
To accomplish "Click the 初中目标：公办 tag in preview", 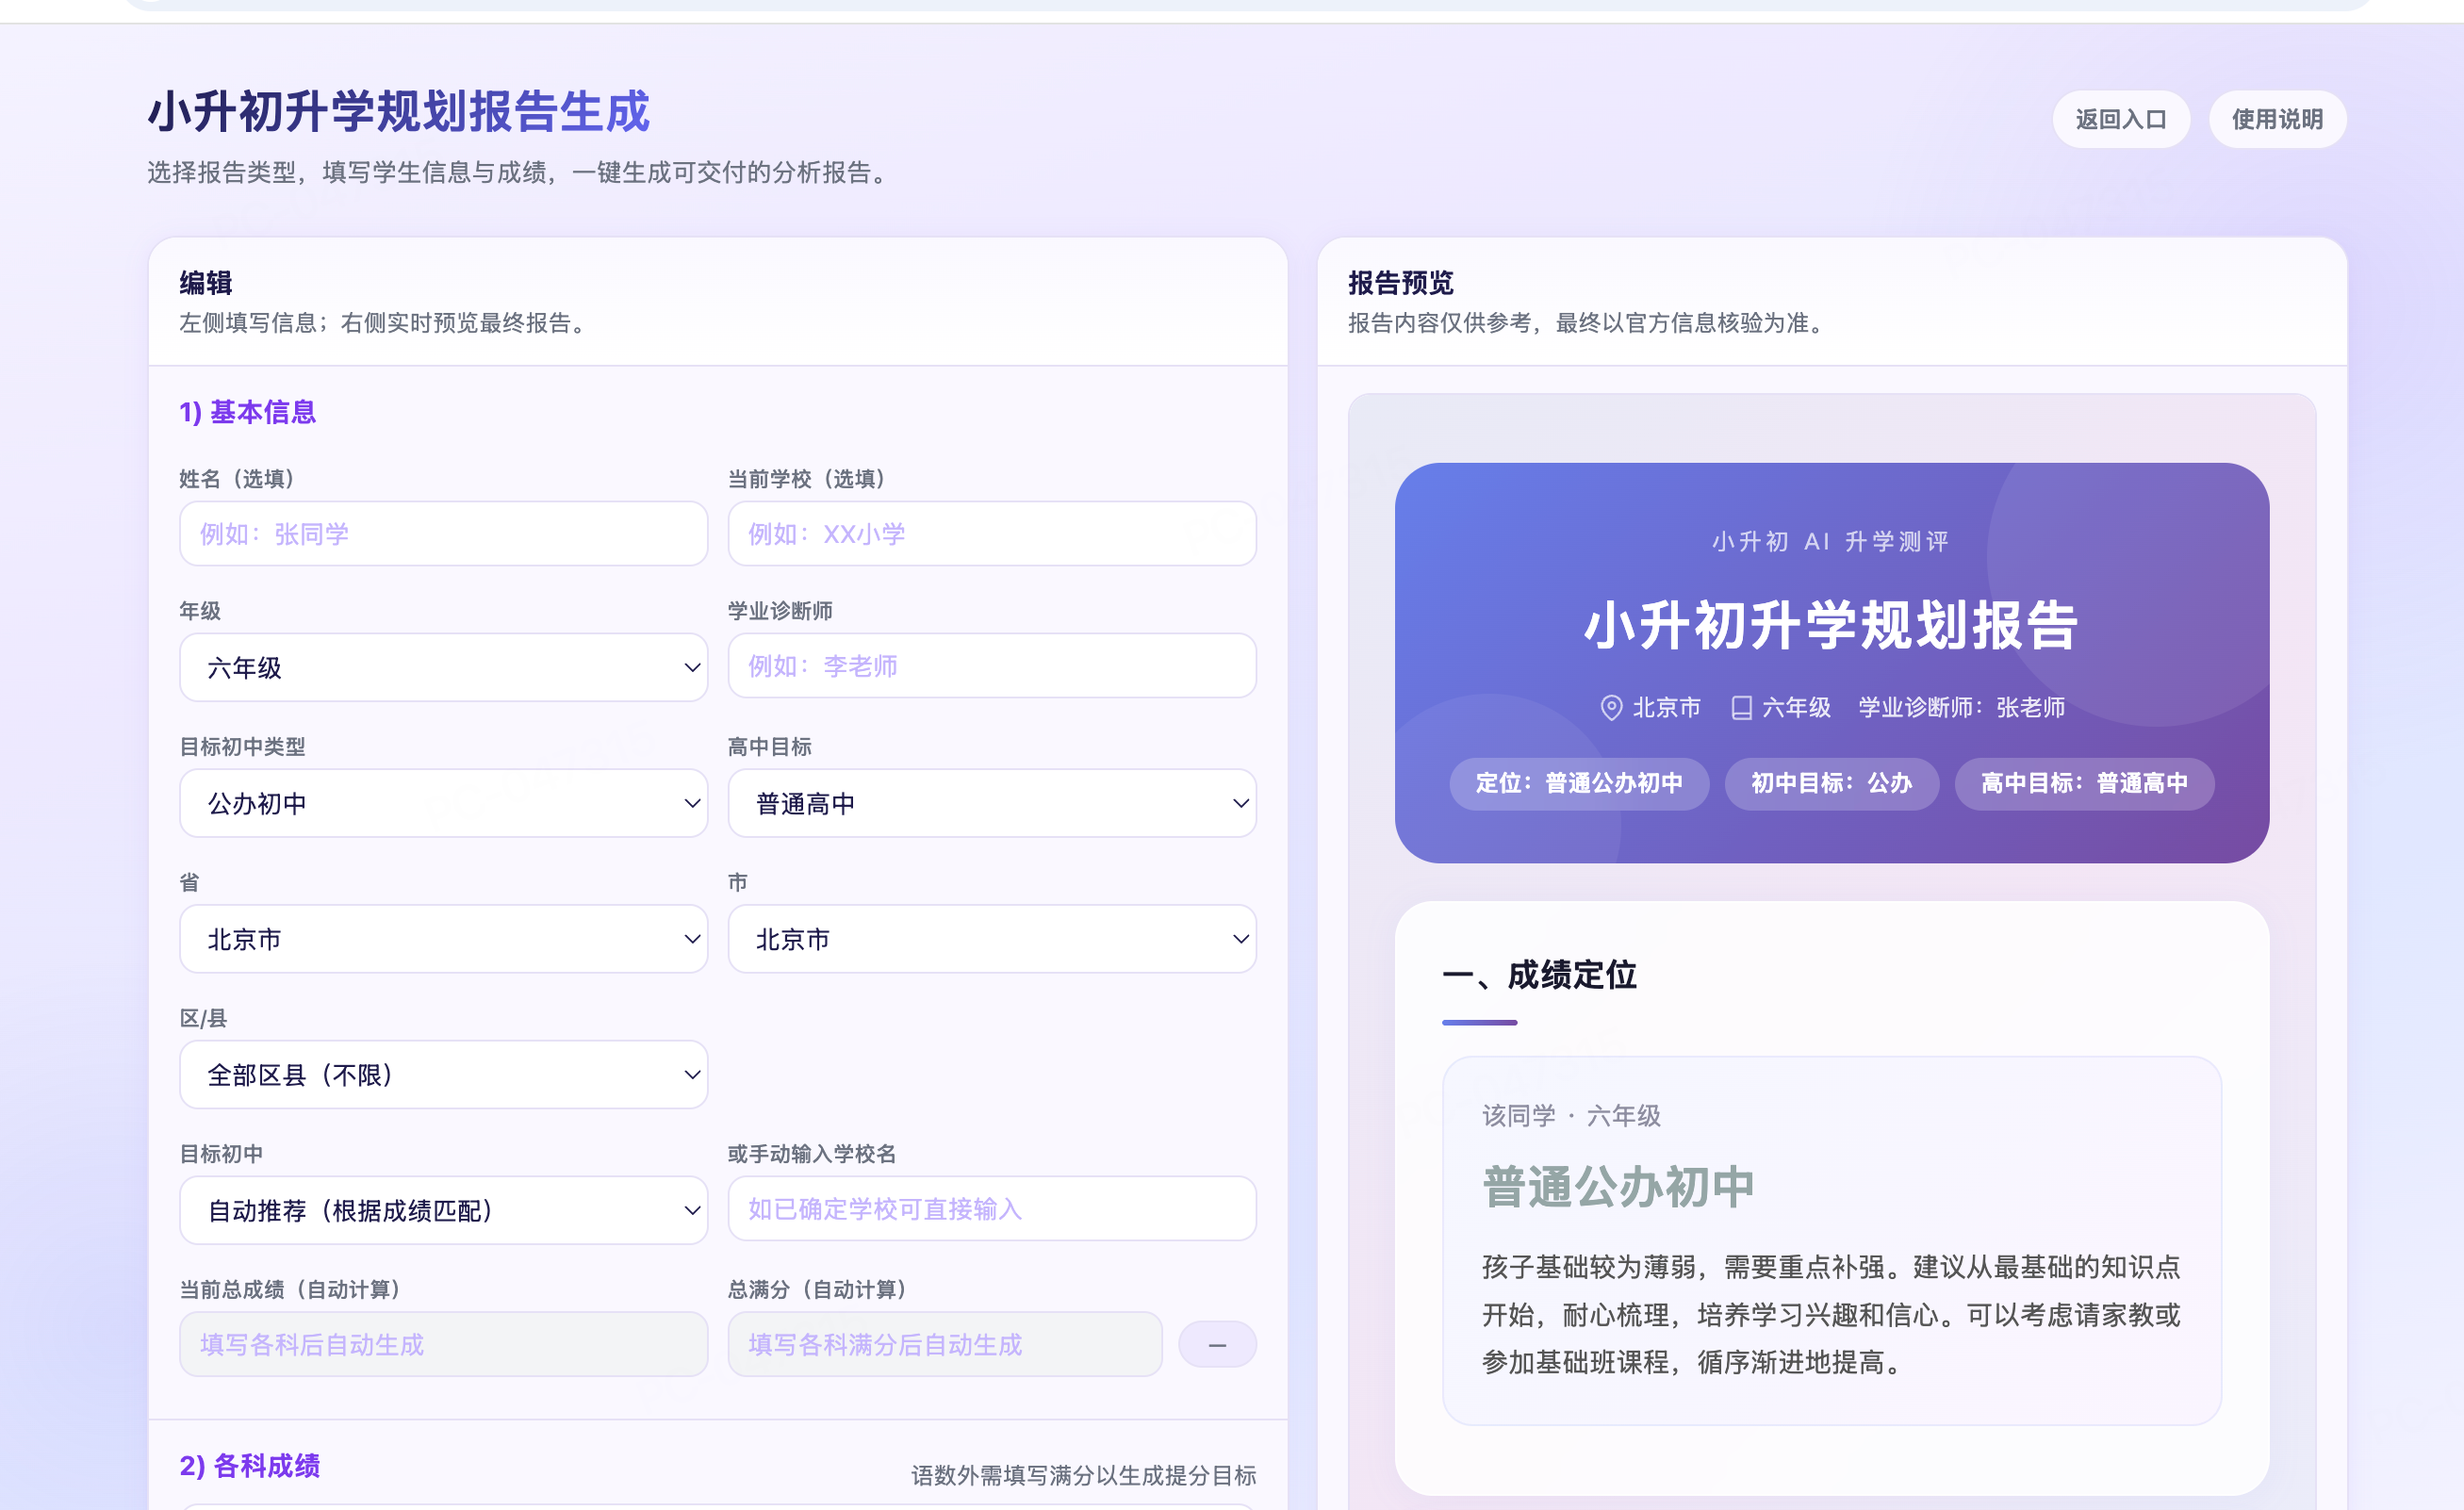I will tap(1831, 783).
